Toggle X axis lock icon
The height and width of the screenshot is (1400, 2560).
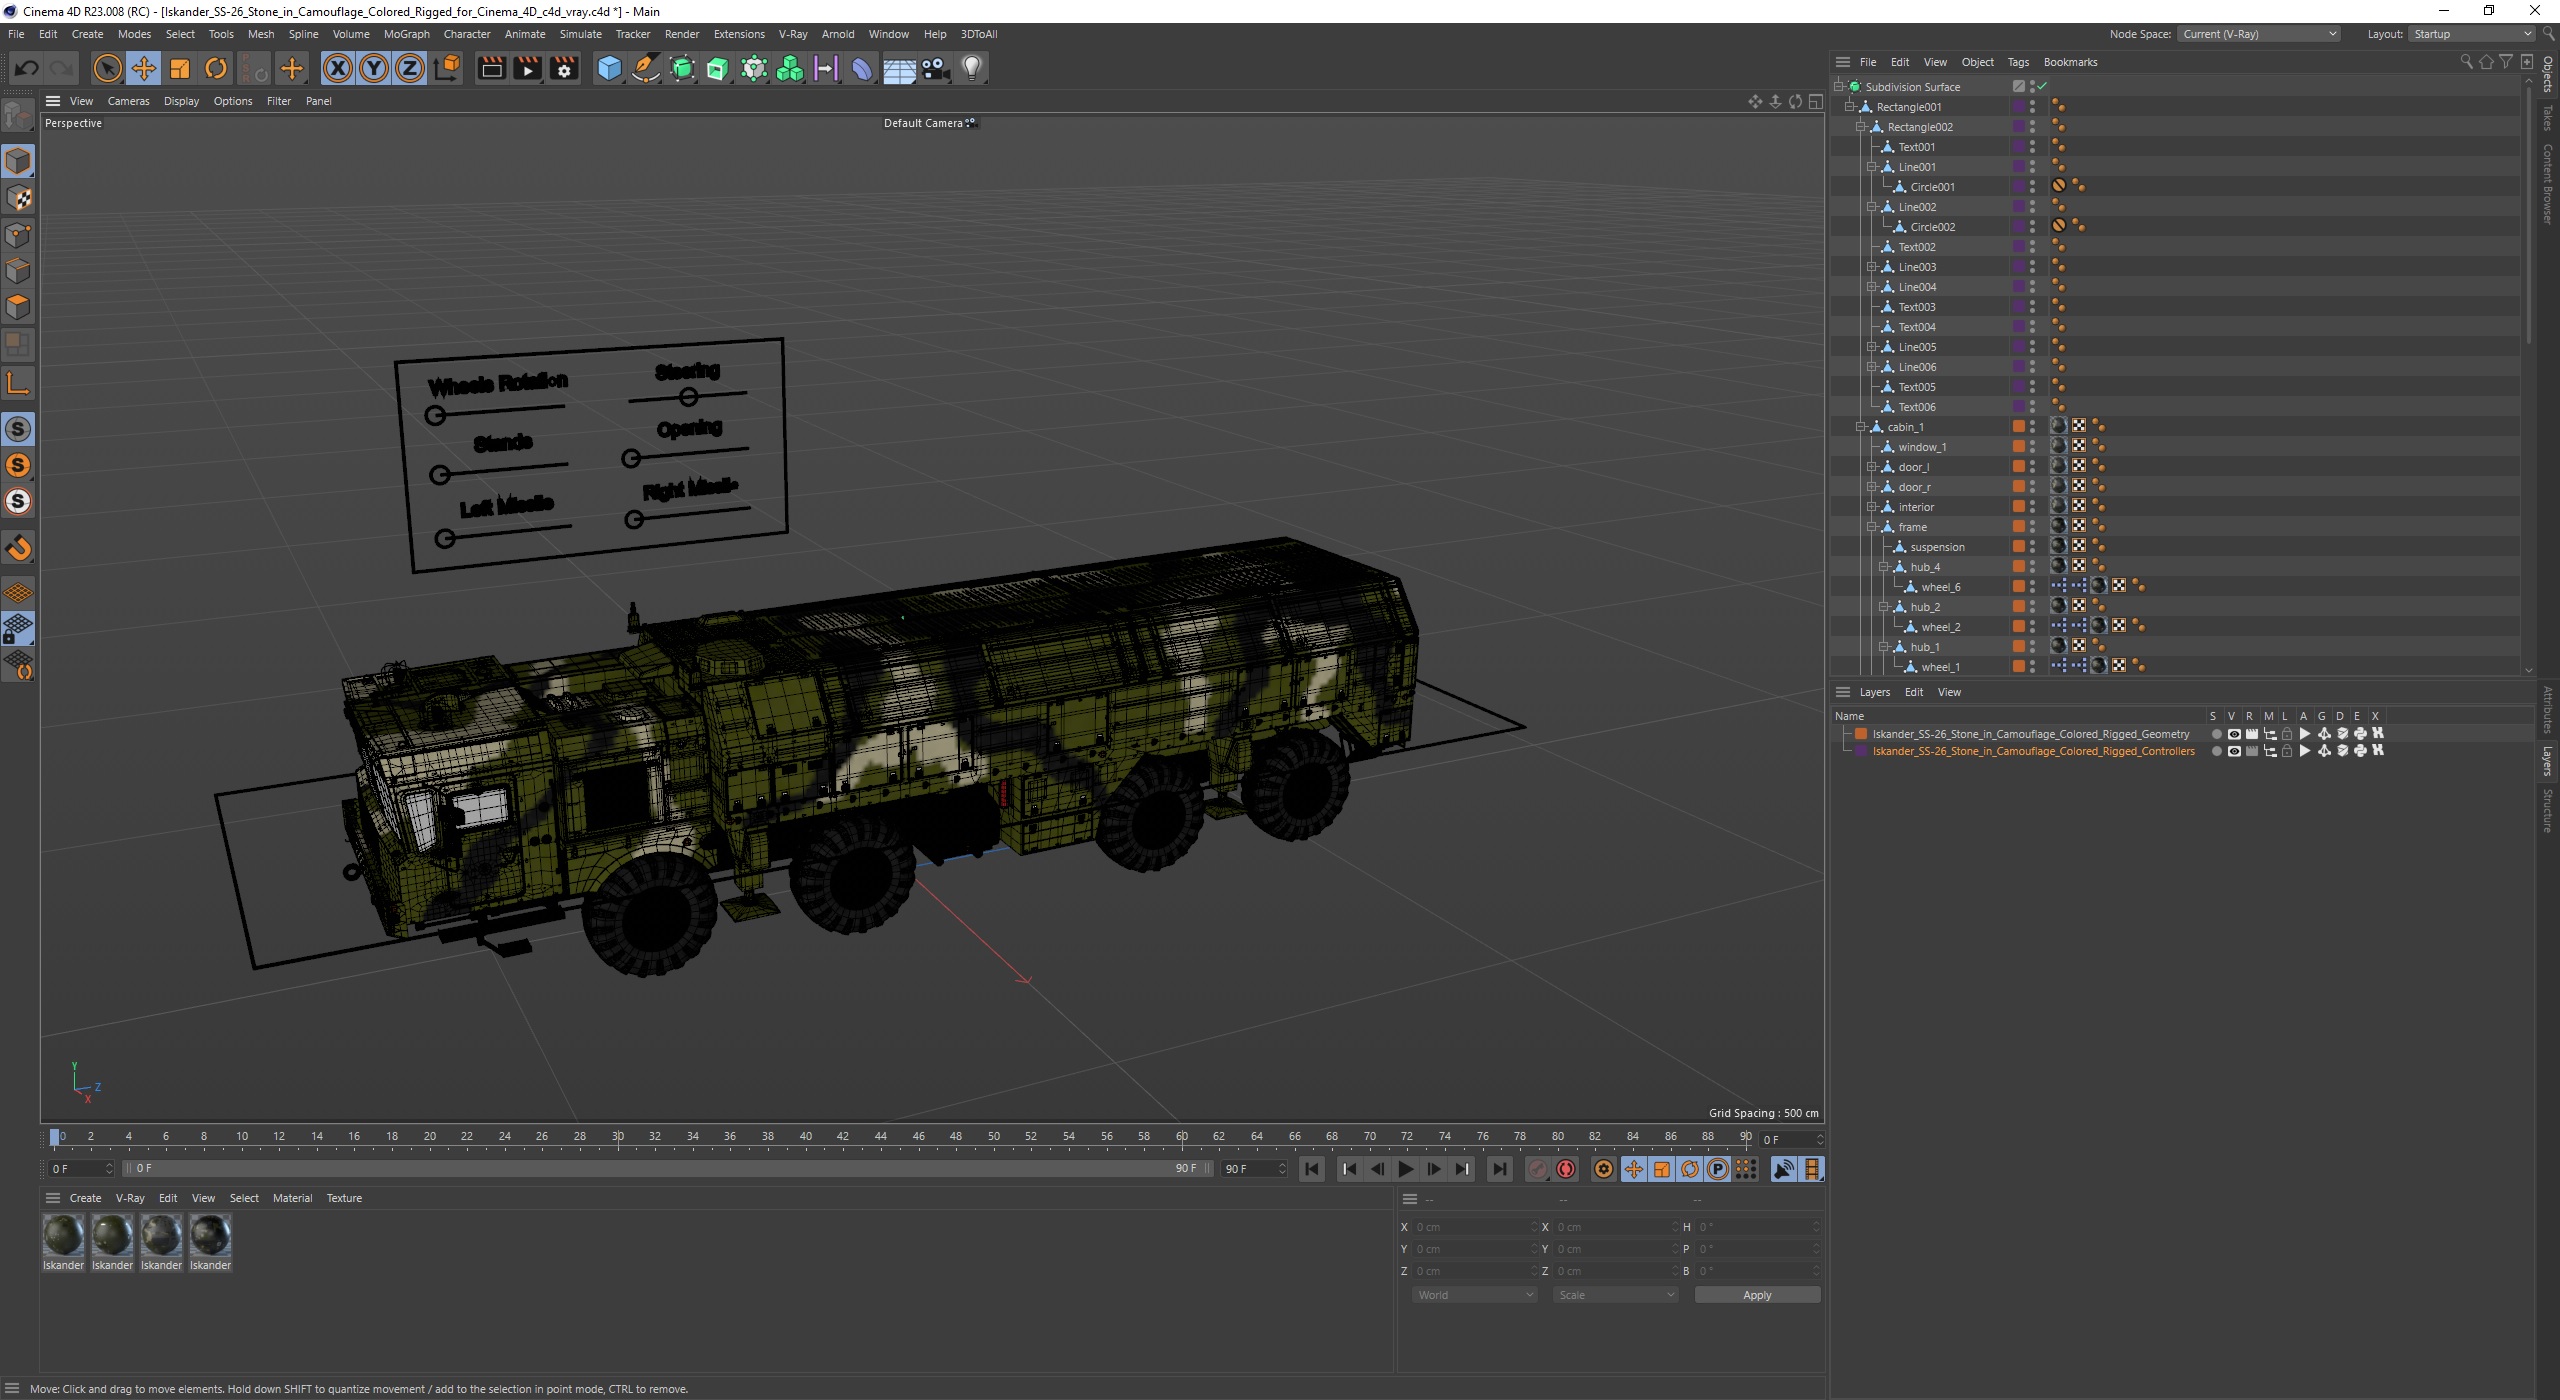338,68
